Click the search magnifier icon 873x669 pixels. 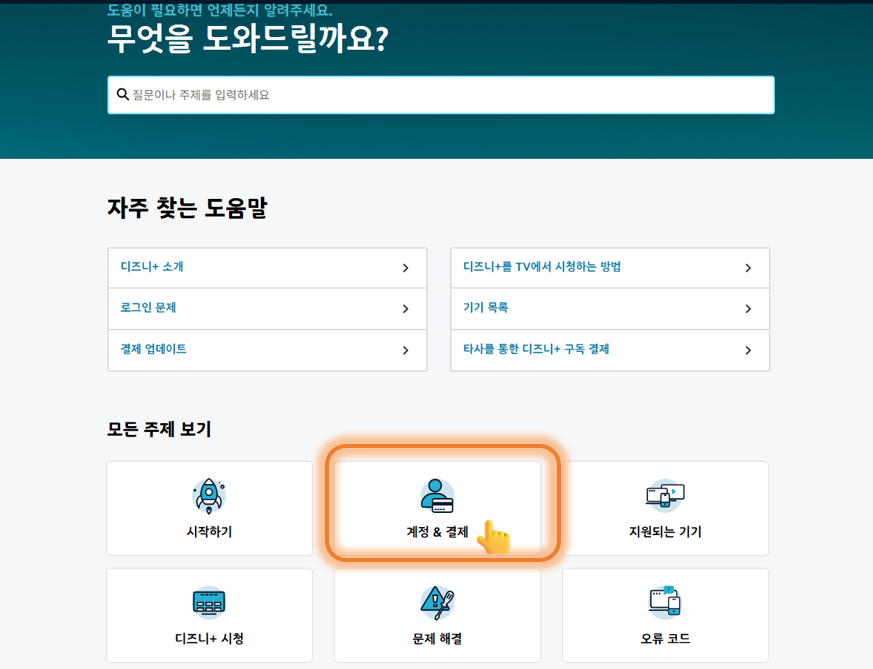(122, 95)
